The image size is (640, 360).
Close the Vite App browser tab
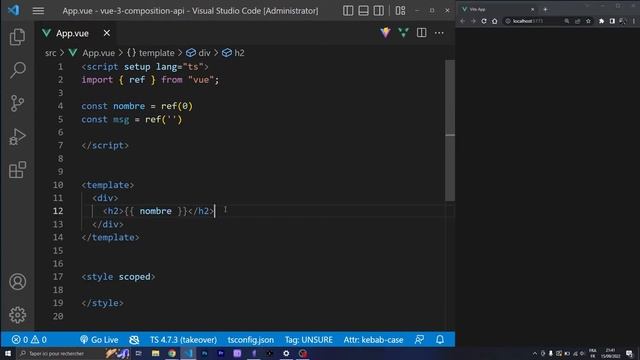pos(532,9)
